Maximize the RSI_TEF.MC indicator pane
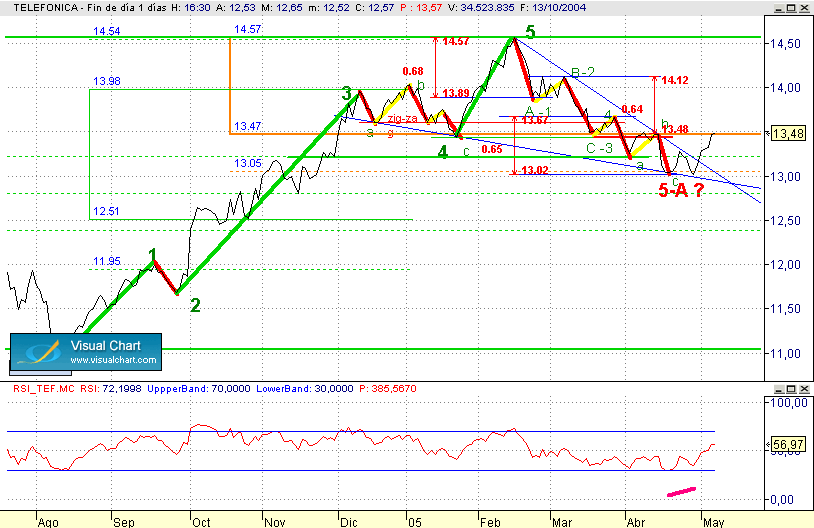The width and height of the screenshot is (814, 528). (x=791, y=389)
